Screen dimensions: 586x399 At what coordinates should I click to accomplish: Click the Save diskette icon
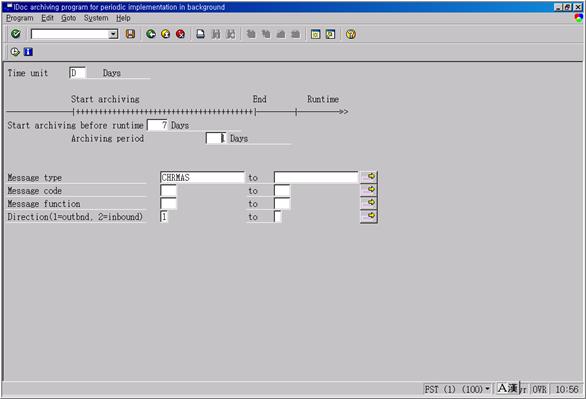click(x=130, y=34)
